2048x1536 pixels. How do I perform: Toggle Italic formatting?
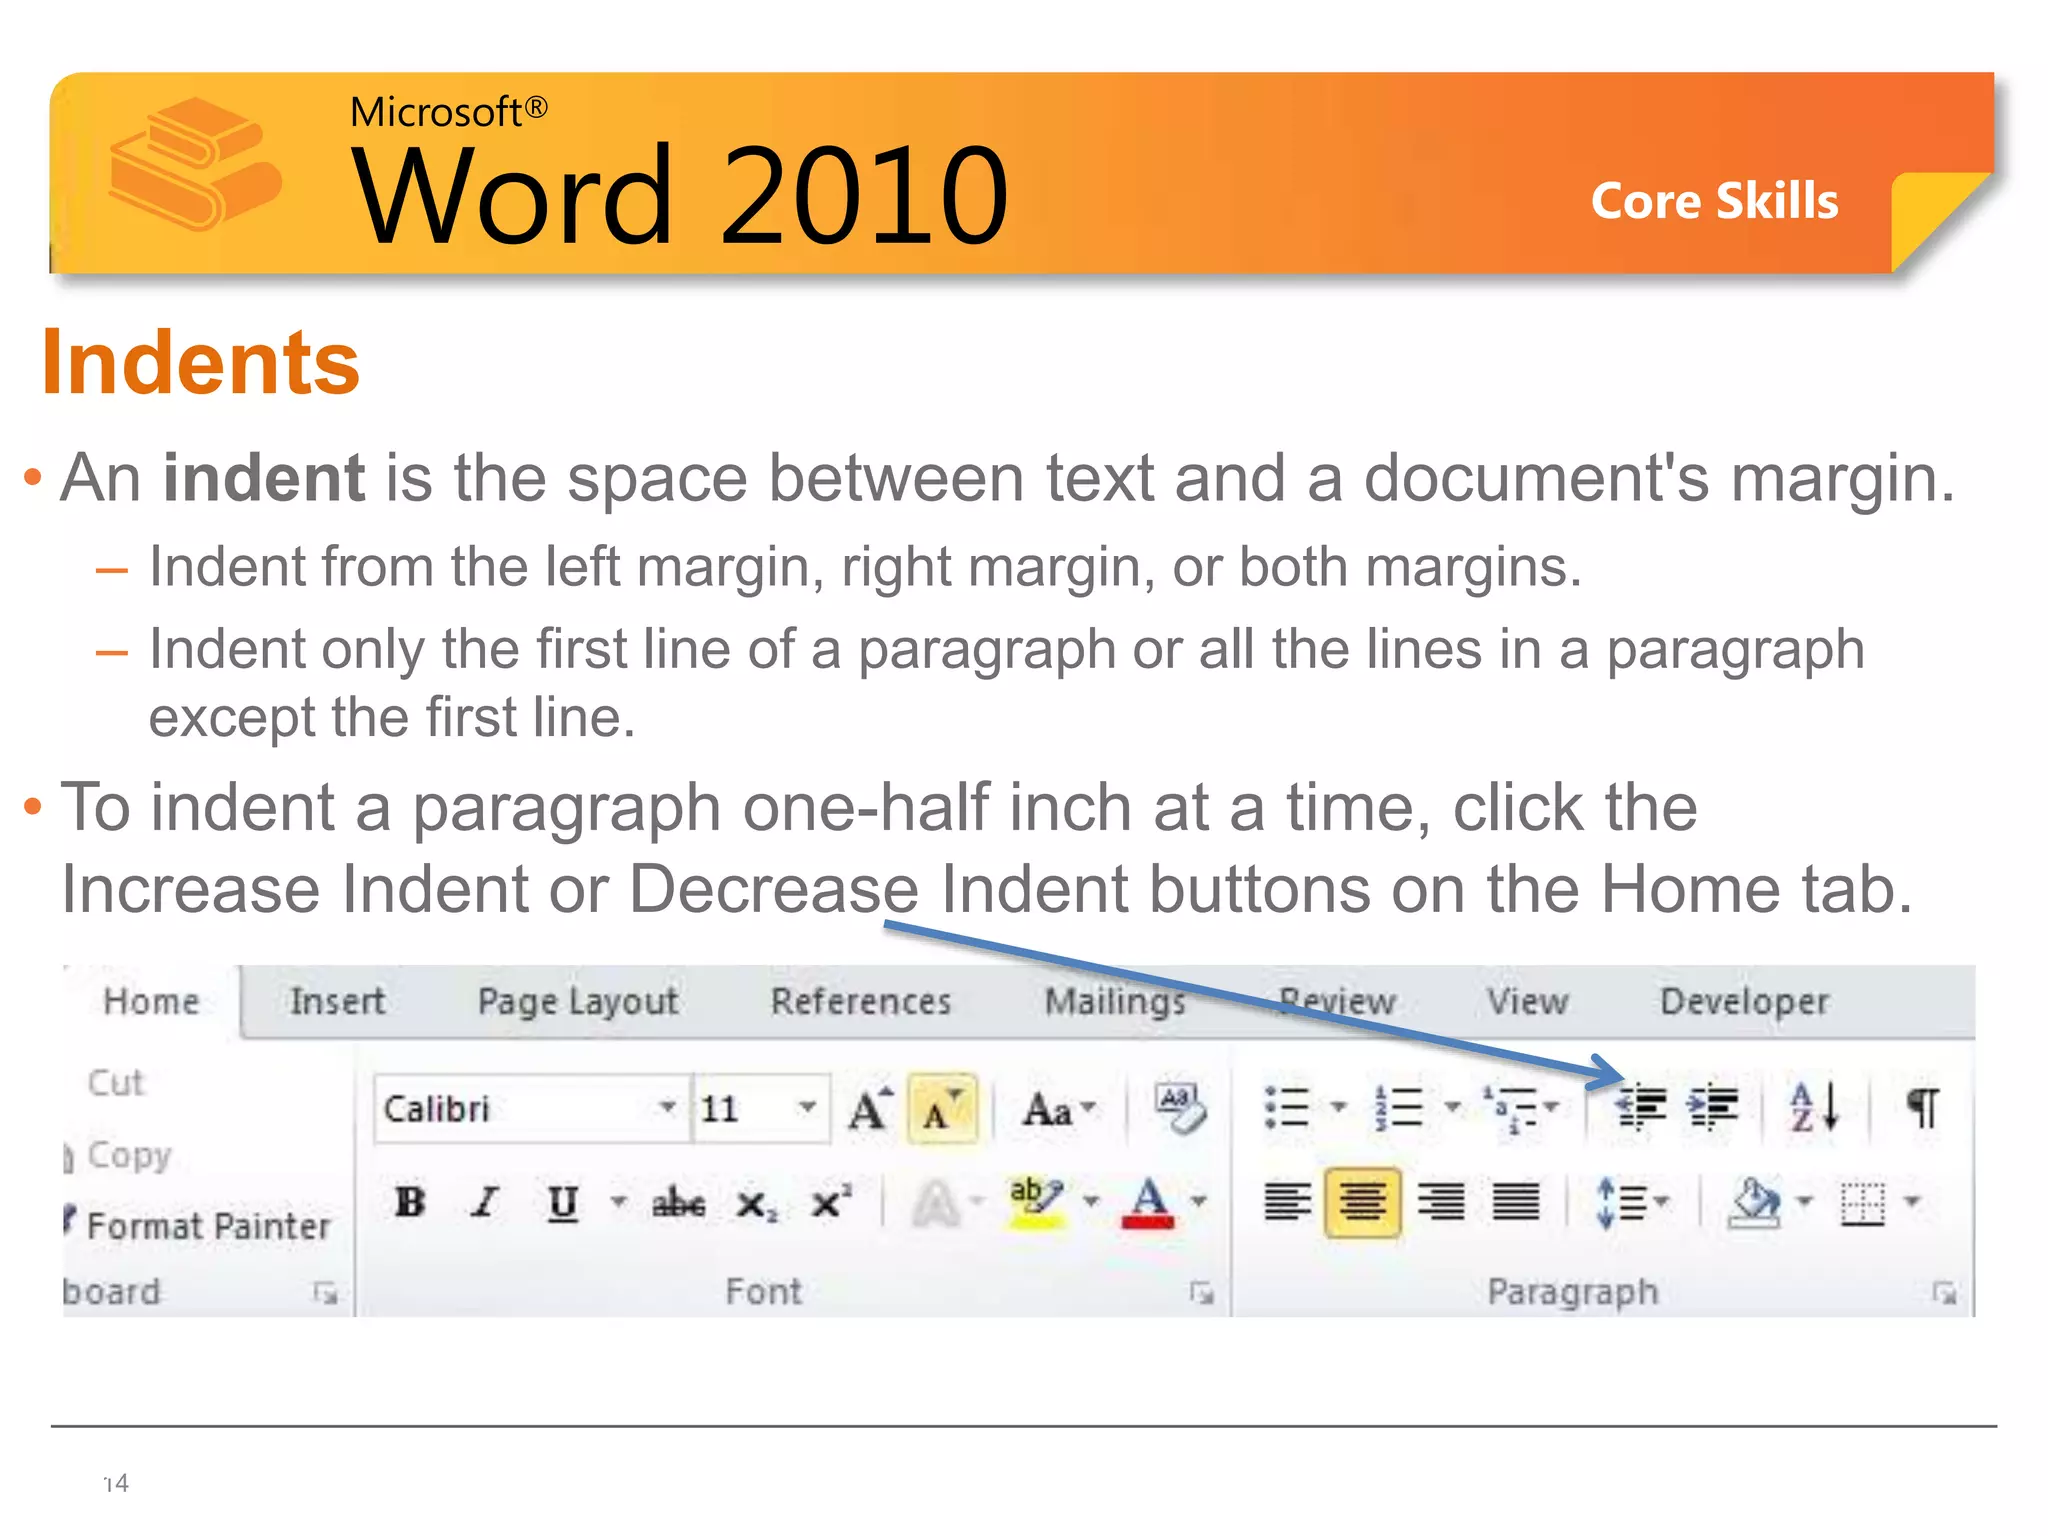click(x=486, y=1201)
